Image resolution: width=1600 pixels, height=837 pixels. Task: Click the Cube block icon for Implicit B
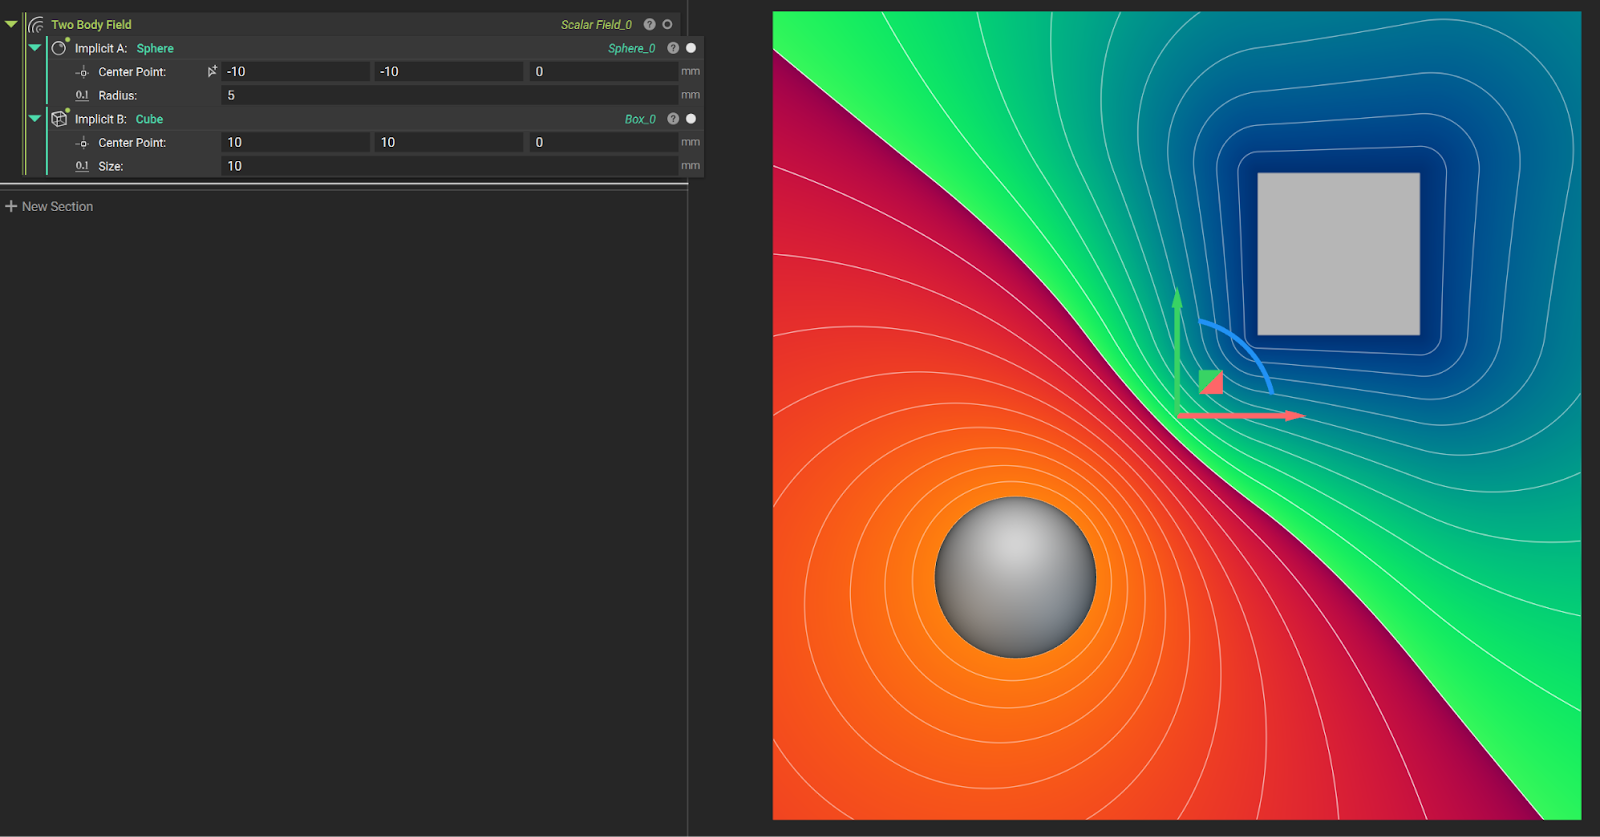pyautogui.click(x=59, y=118)
